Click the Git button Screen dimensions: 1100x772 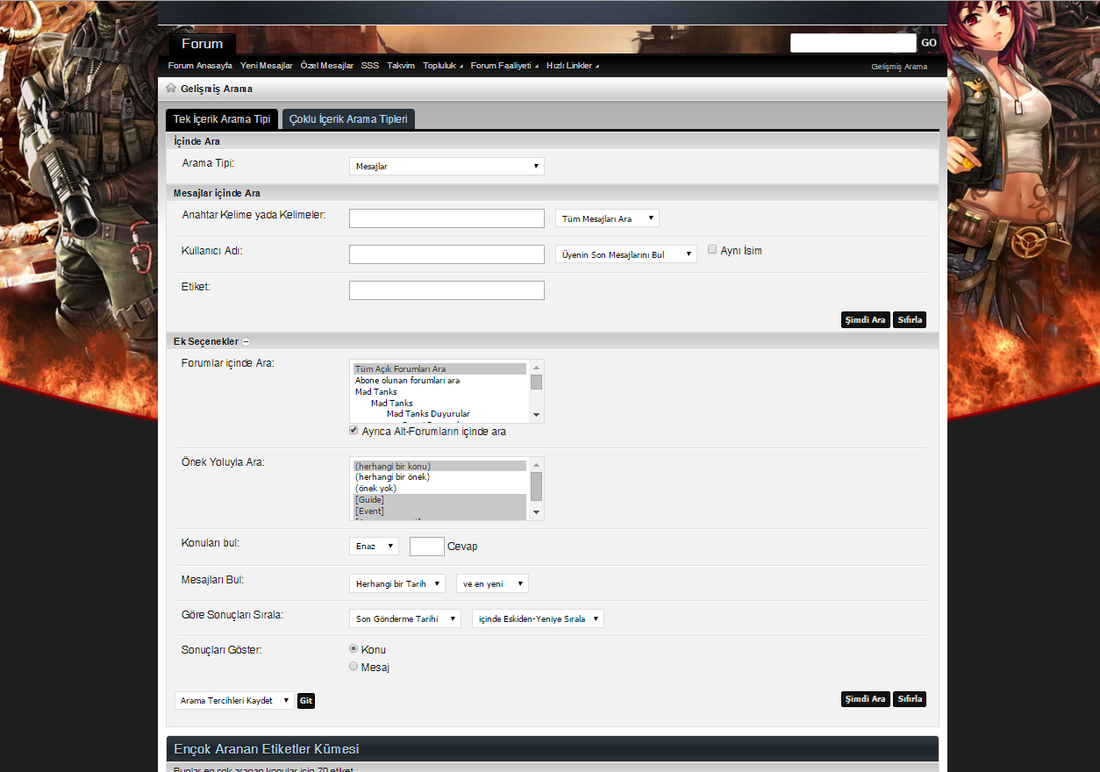tap(306, 700)
